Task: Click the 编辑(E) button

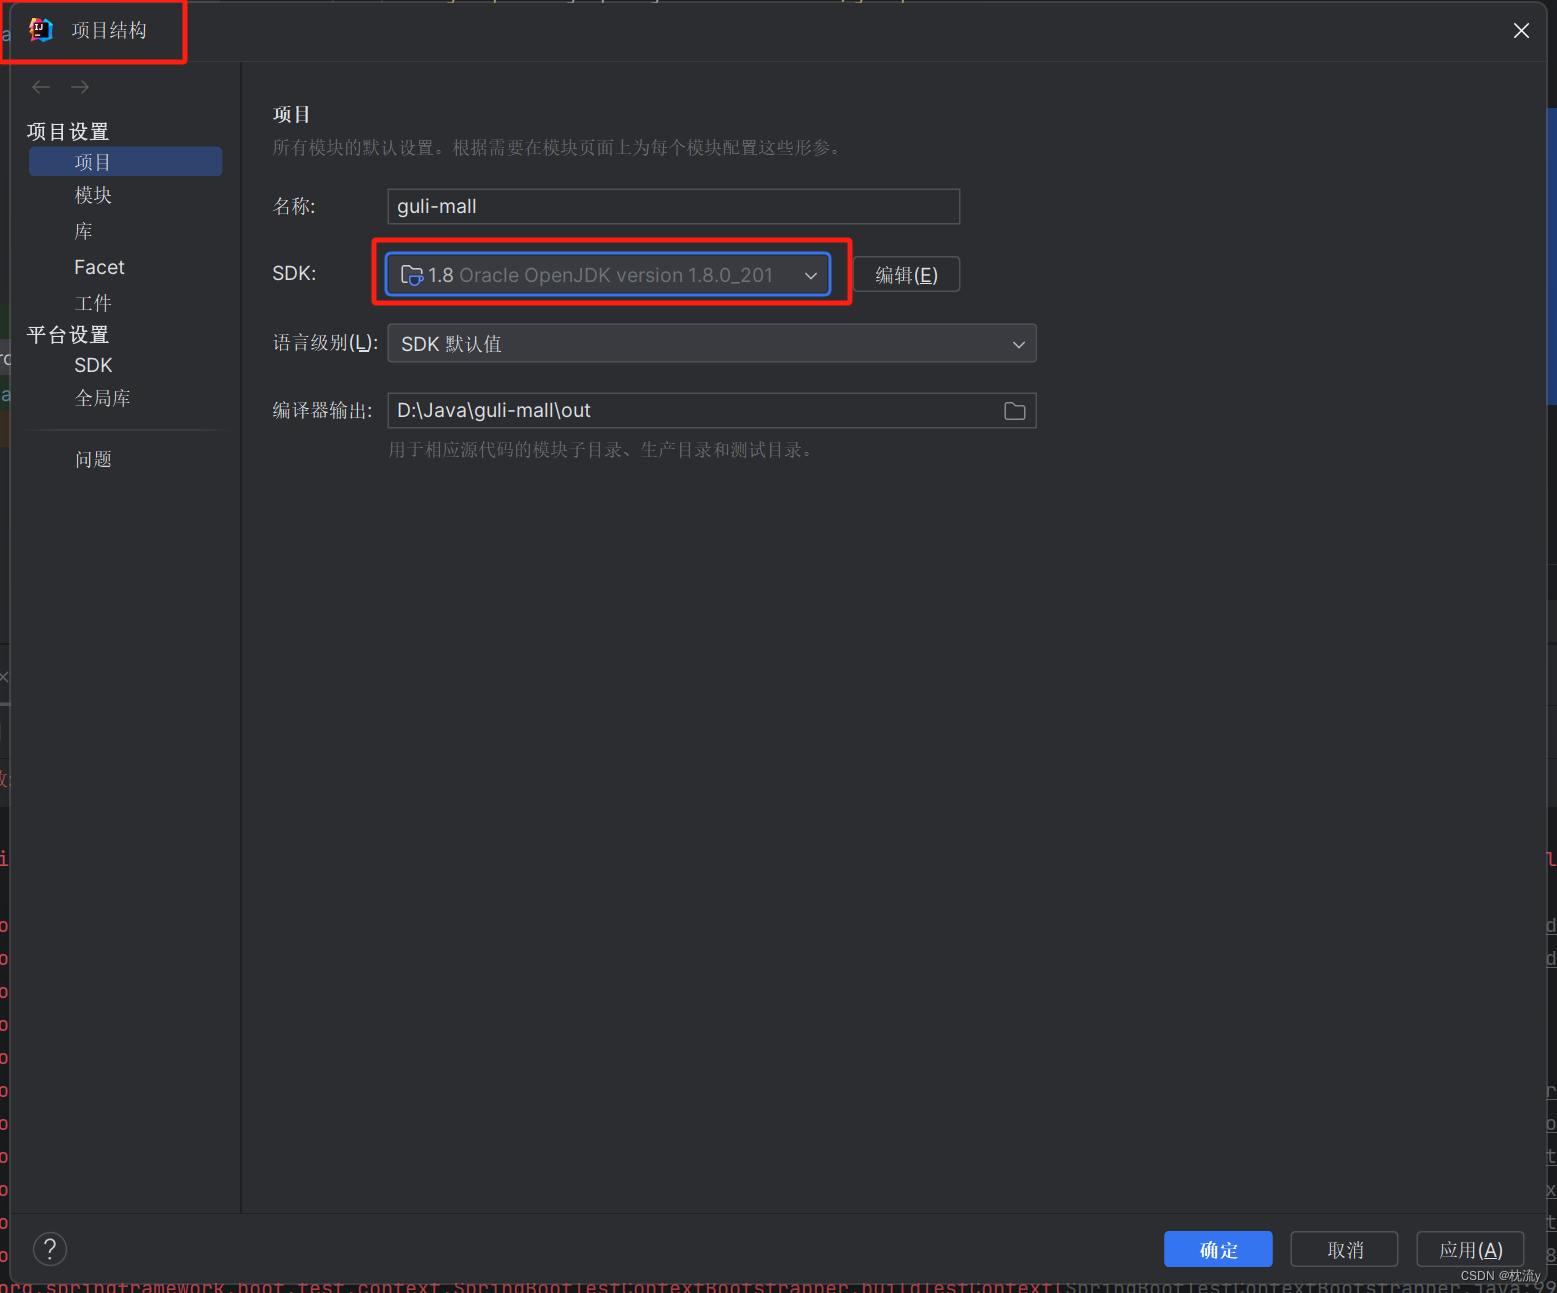Action: [906, 274]
